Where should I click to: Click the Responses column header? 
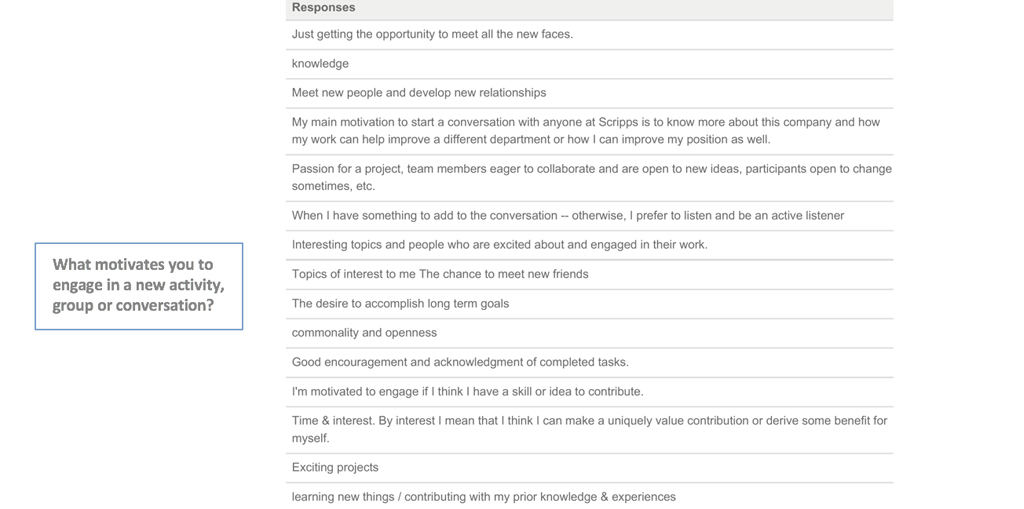(323, 8)
